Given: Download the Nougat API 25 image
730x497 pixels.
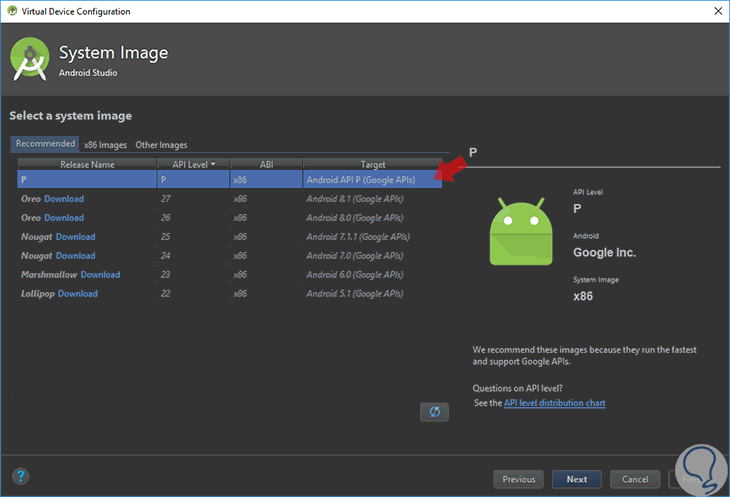Looking at the screenshot, I should tap(75, 237).
